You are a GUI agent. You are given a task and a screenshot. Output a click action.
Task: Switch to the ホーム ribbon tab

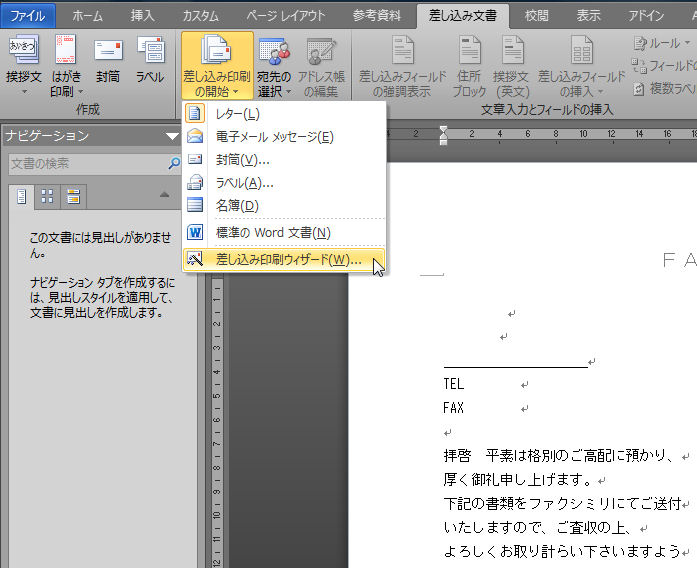[x=87, y=16]
